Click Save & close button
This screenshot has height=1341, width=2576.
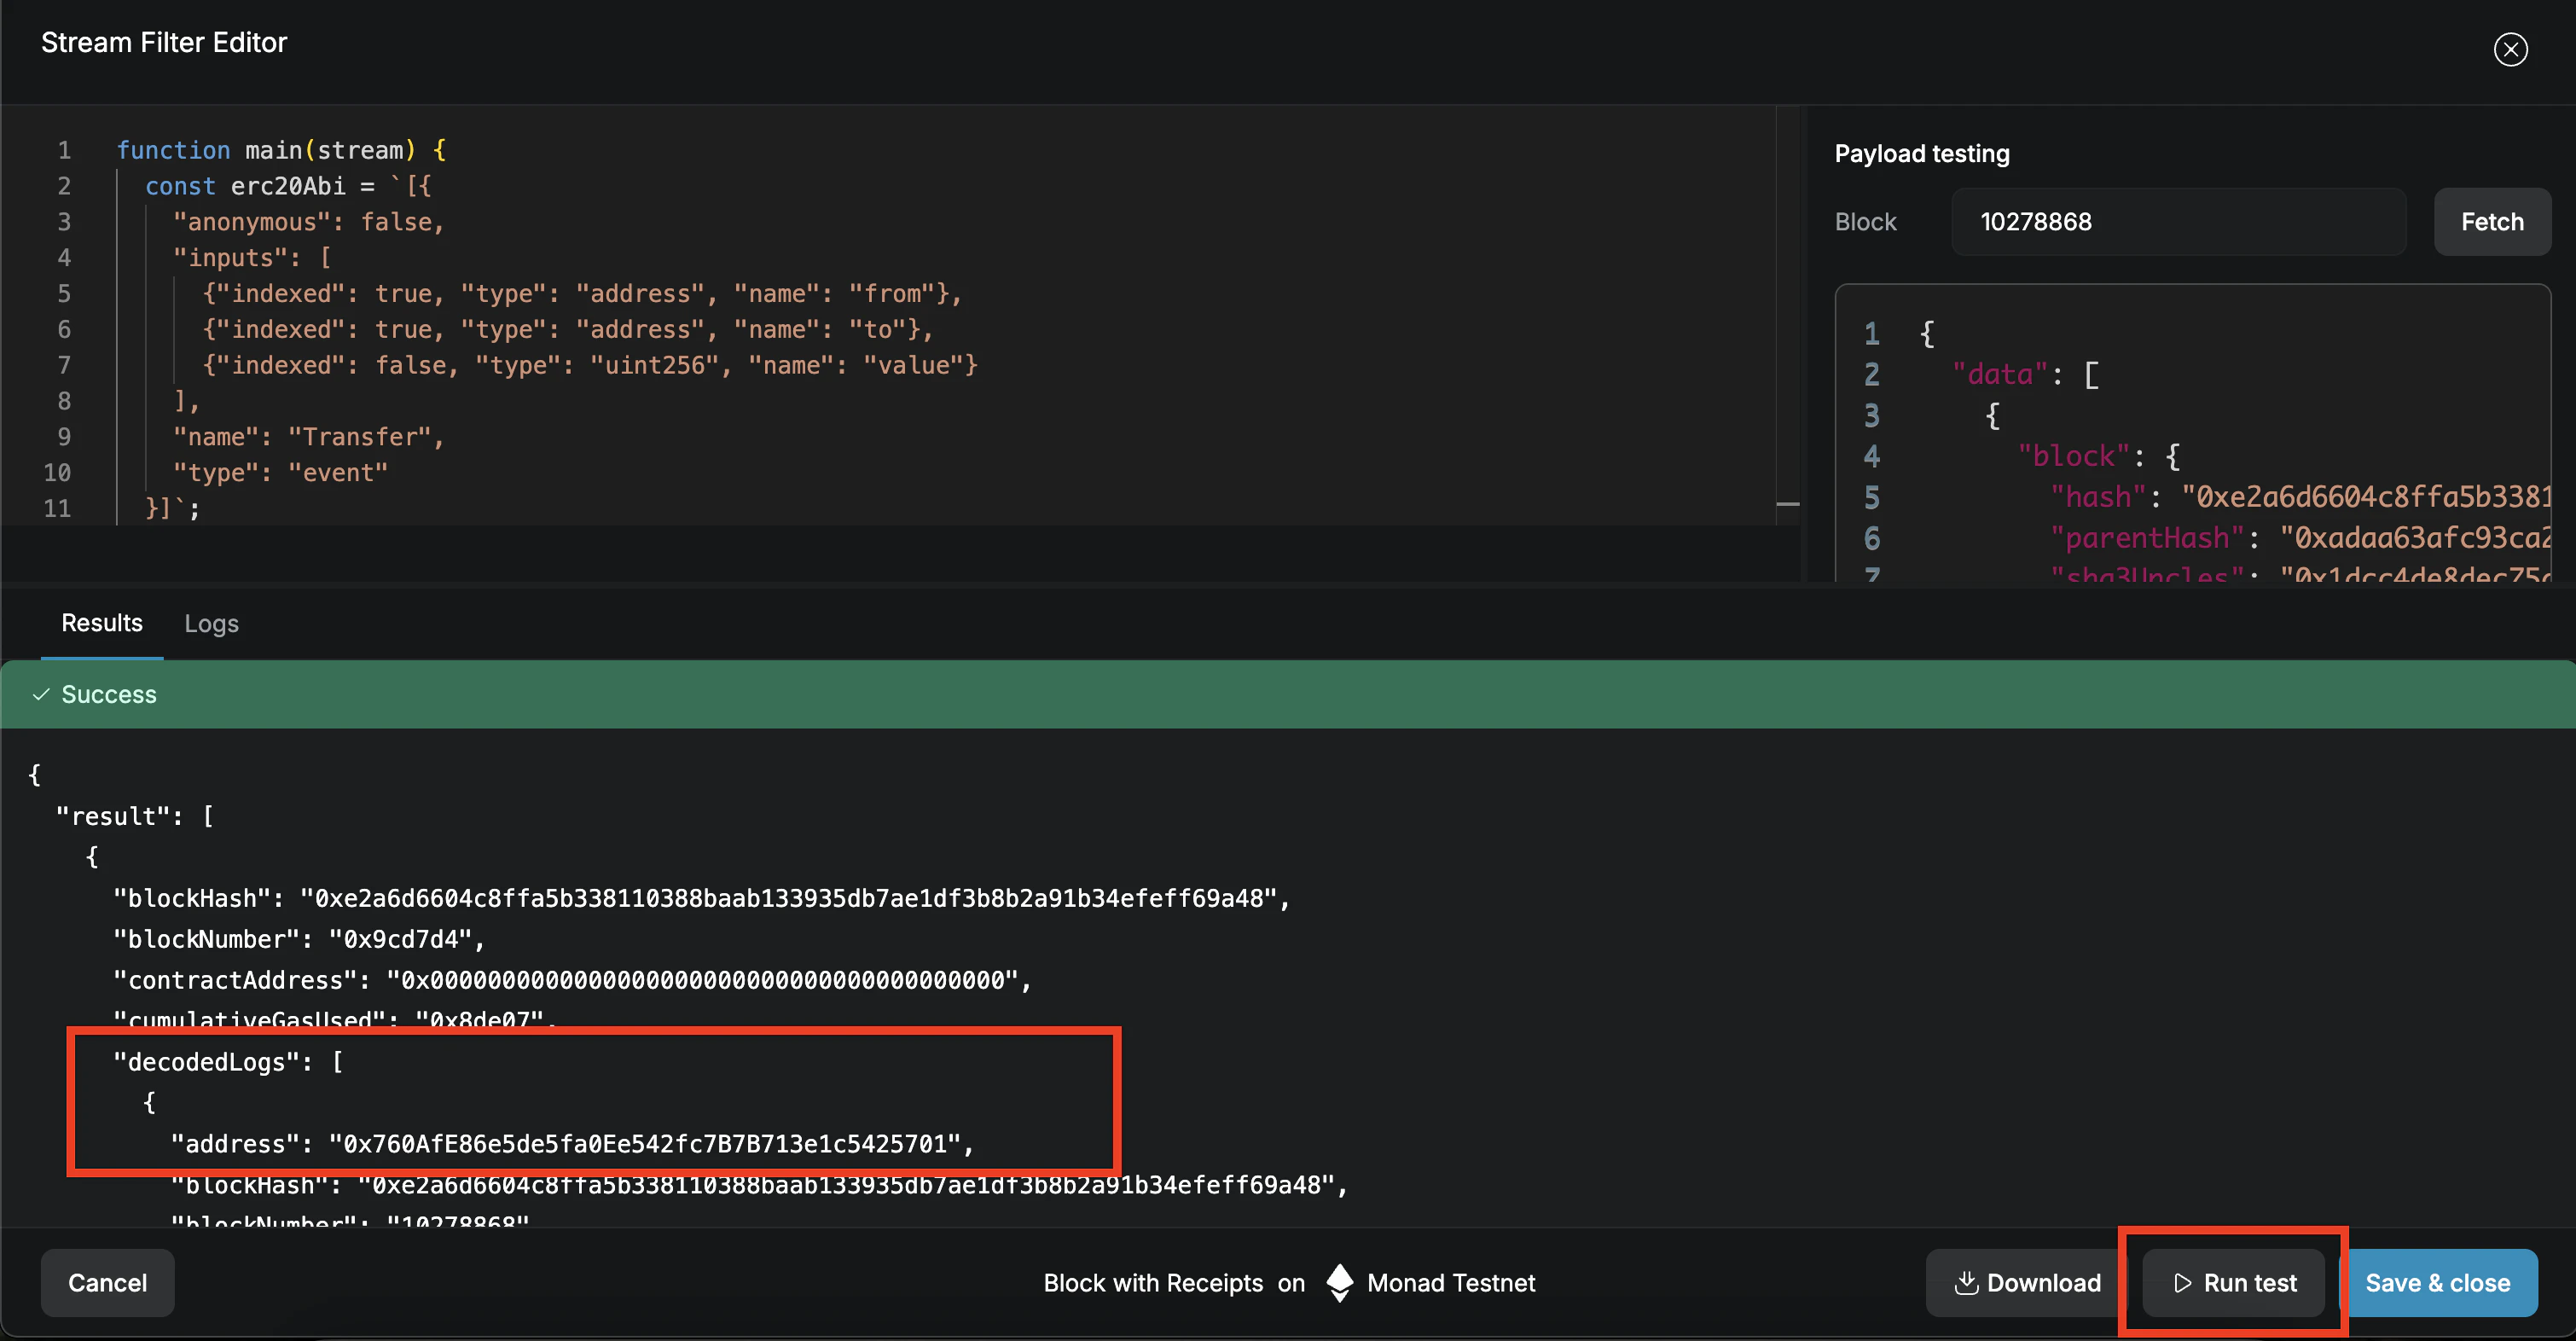2437,1283
